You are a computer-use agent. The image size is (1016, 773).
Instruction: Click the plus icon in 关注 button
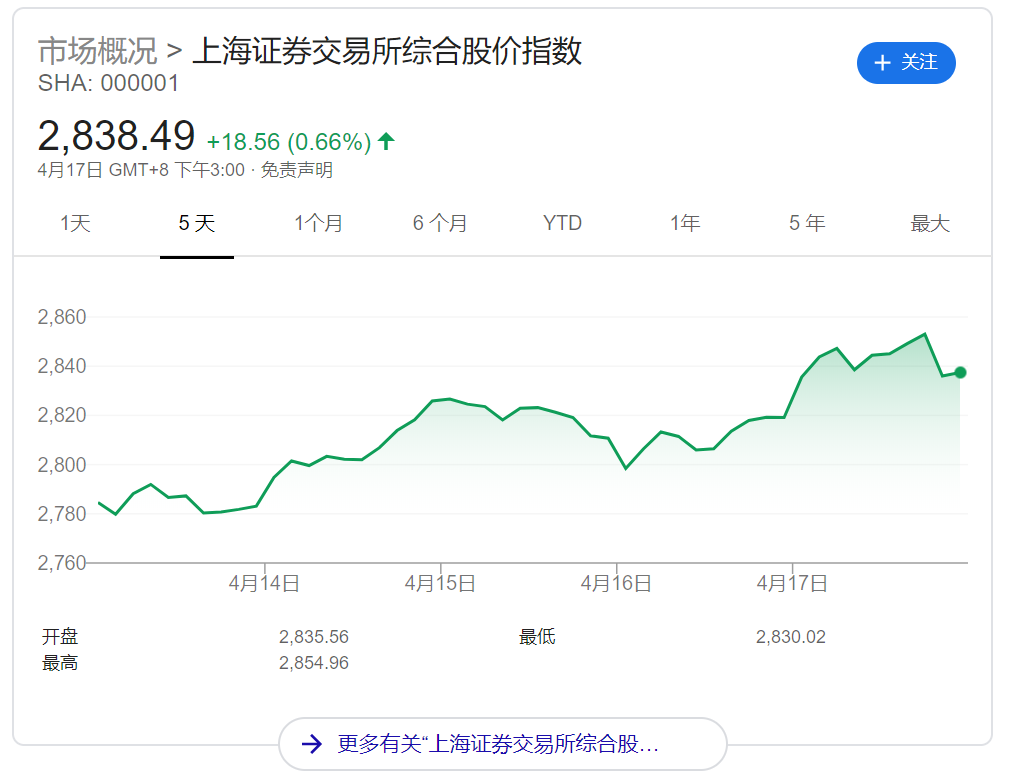coord(882,63)
